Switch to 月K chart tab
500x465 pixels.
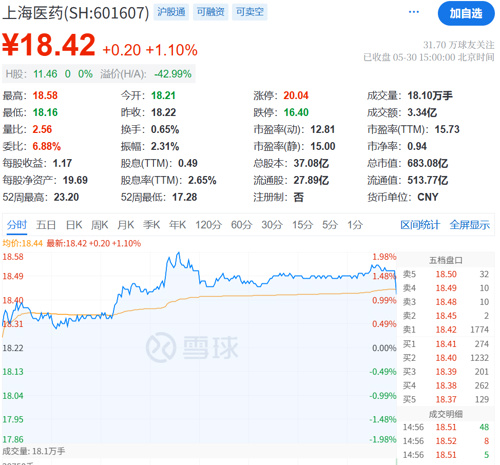click(x=126, y=225)
